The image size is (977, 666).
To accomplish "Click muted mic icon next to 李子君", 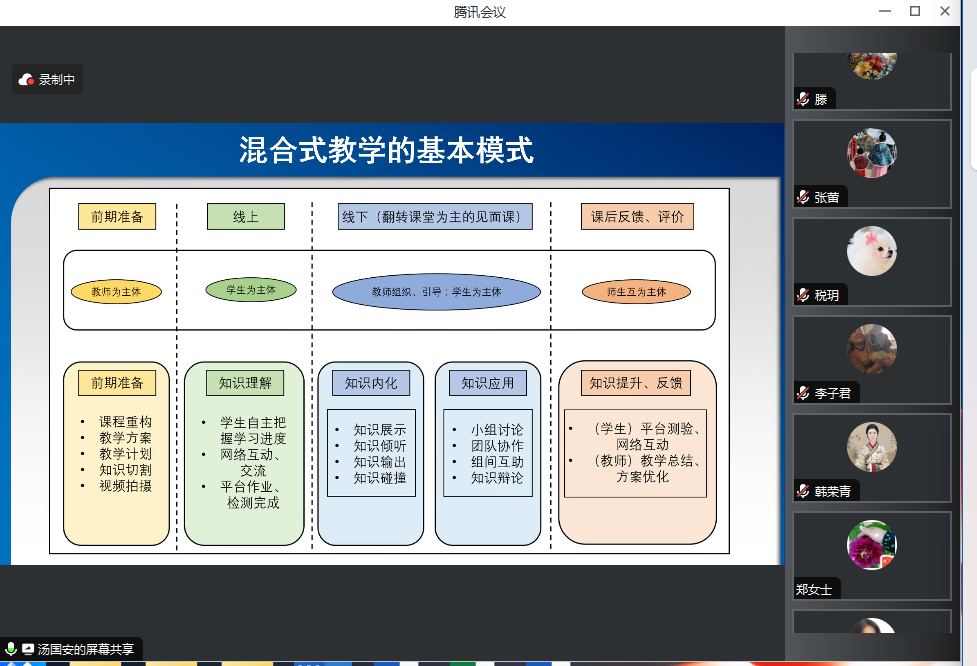I will 803,393.
